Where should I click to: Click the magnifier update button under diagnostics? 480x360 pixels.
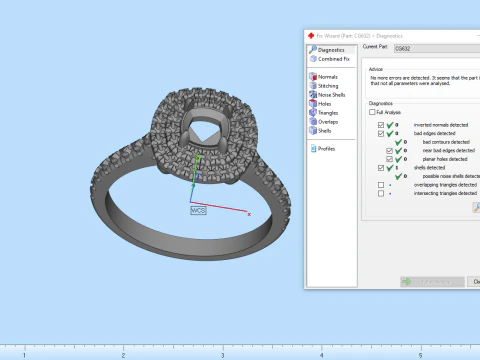pos(477,207)
